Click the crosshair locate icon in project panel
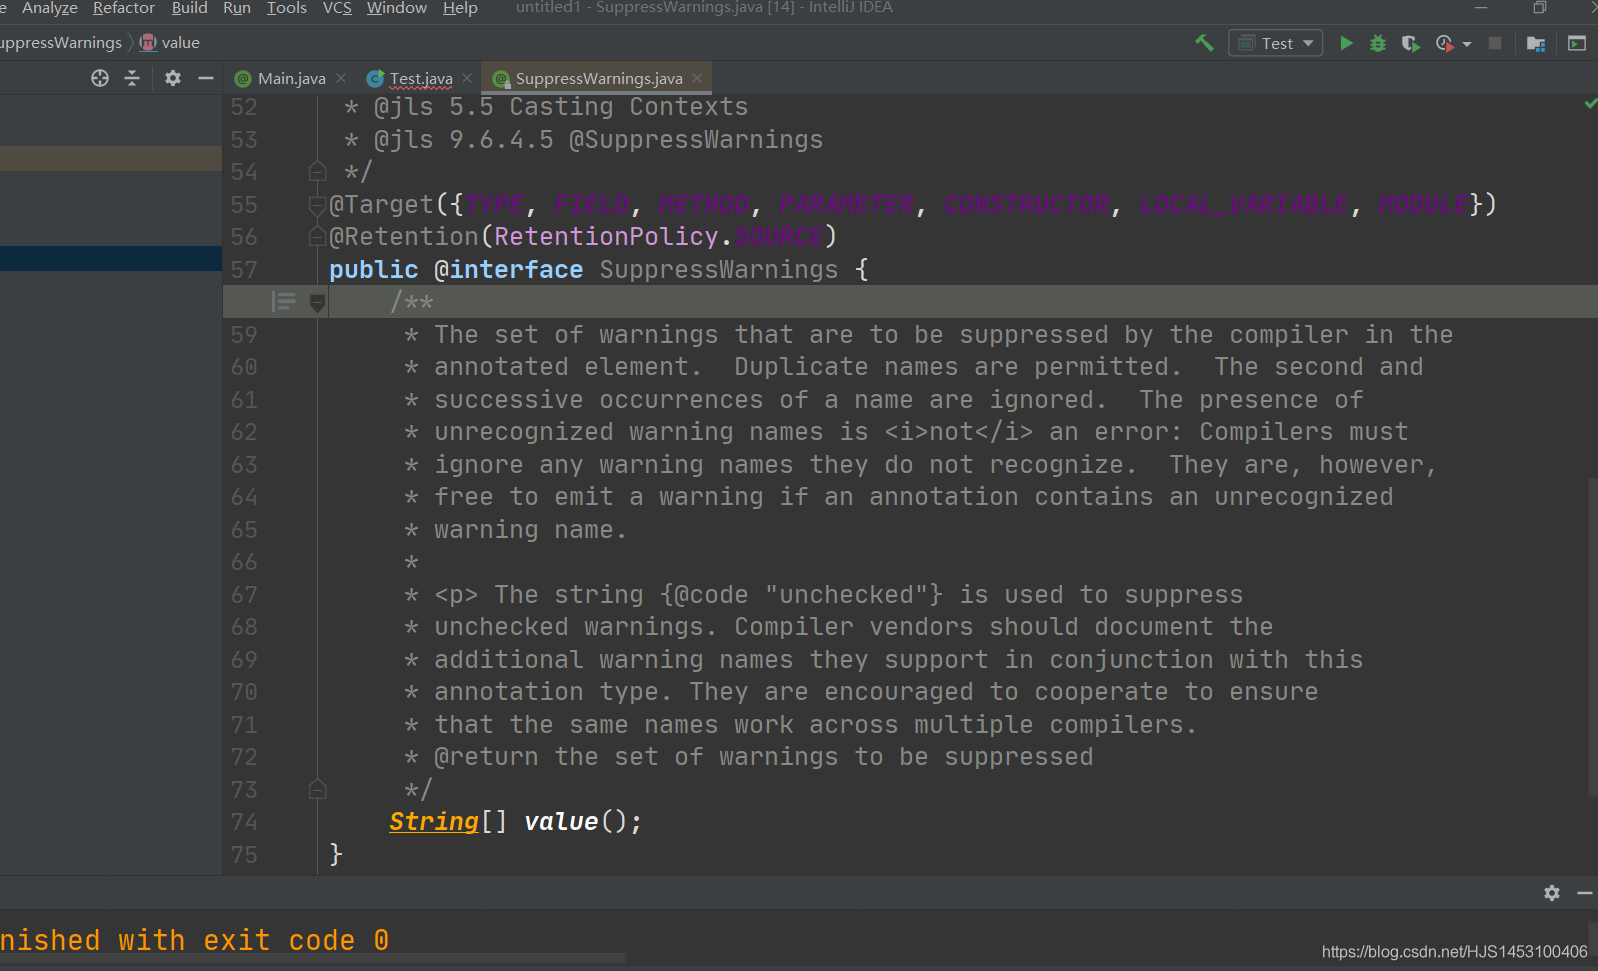 pyautogui.click(x=100, y=78)
